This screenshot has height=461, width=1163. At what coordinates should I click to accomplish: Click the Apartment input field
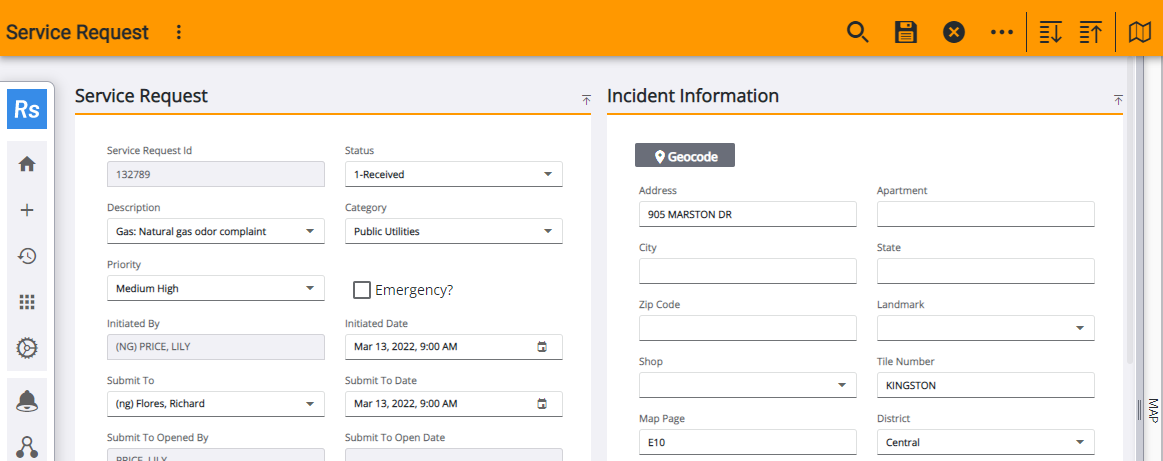tap(986, 214)
